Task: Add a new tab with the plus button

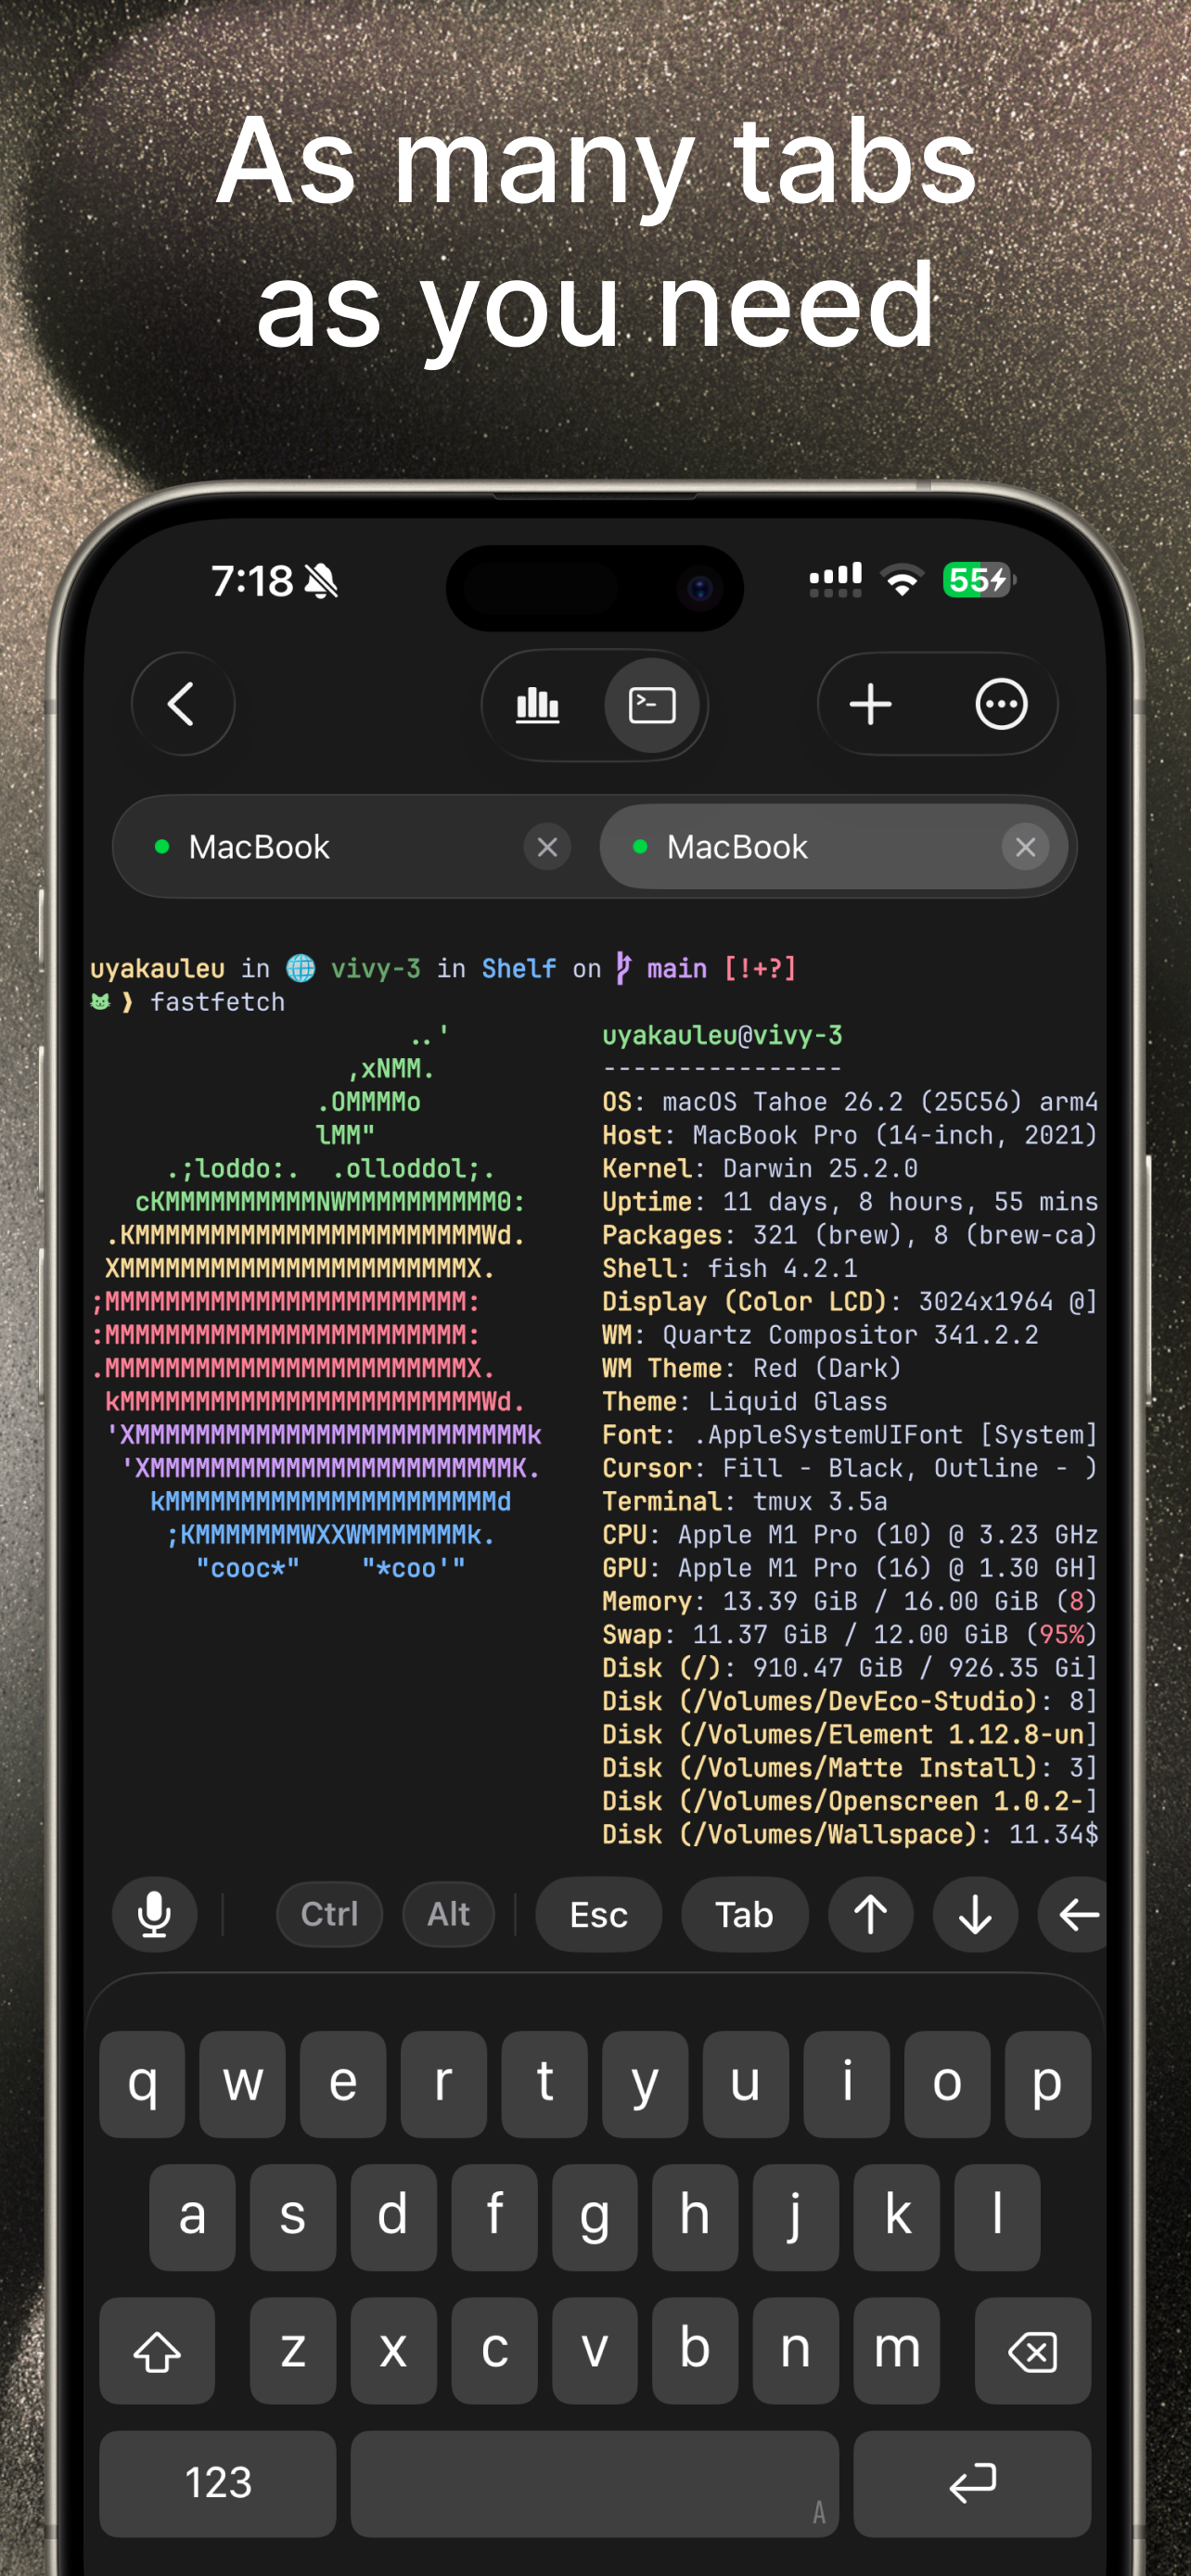Action: (870, 704)
